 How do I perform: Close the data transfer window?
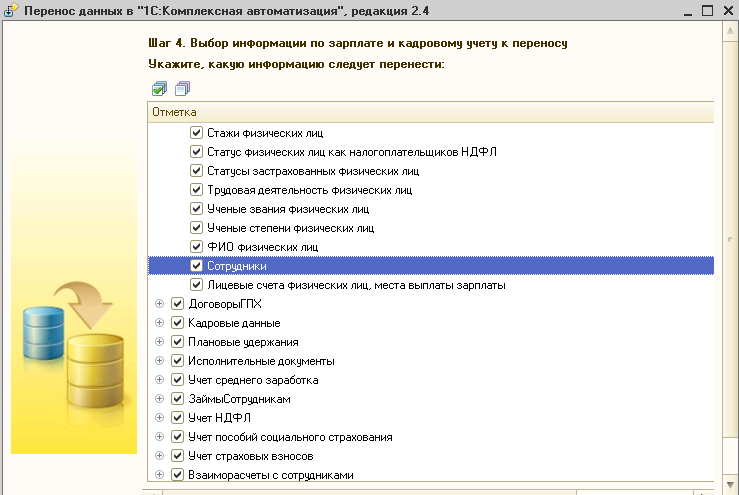[728, 10]
